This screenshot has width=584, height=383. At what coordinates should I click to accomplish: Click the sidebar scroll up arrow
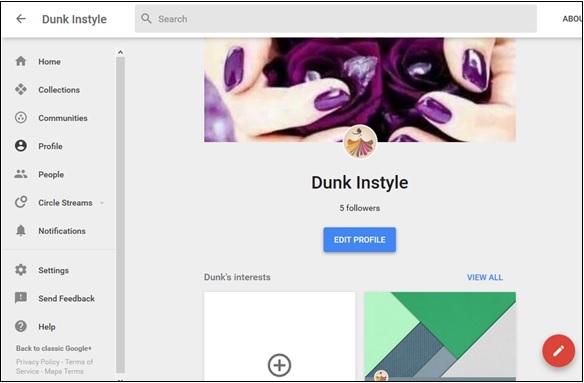point(120,53)
